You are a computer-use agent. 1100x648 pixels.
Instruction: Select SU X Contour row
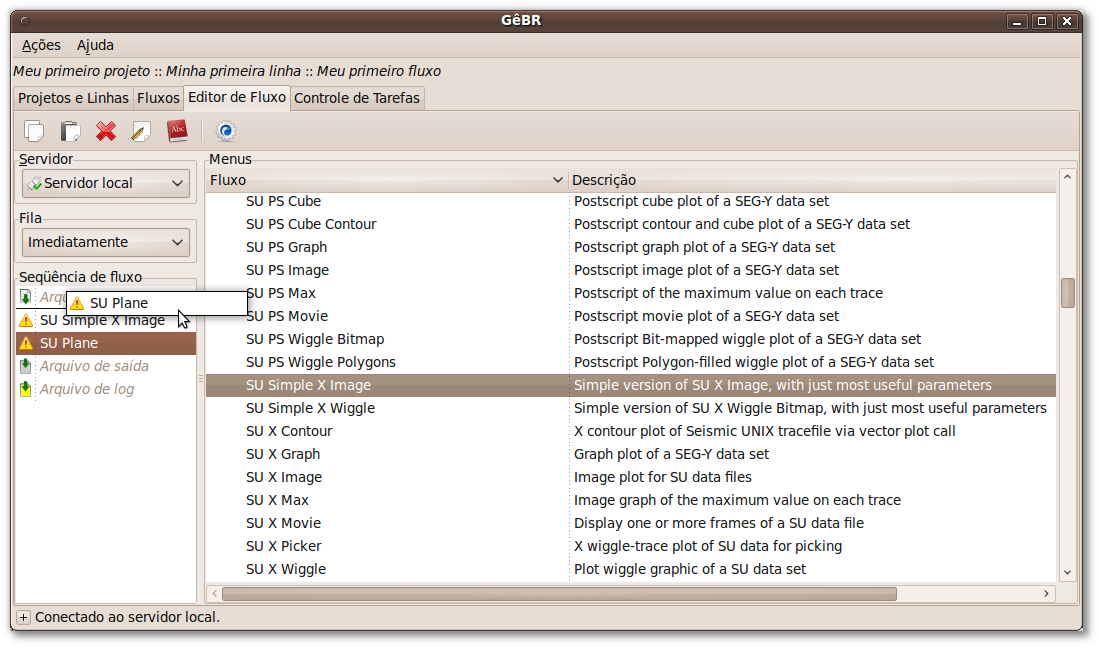[631, 431]
